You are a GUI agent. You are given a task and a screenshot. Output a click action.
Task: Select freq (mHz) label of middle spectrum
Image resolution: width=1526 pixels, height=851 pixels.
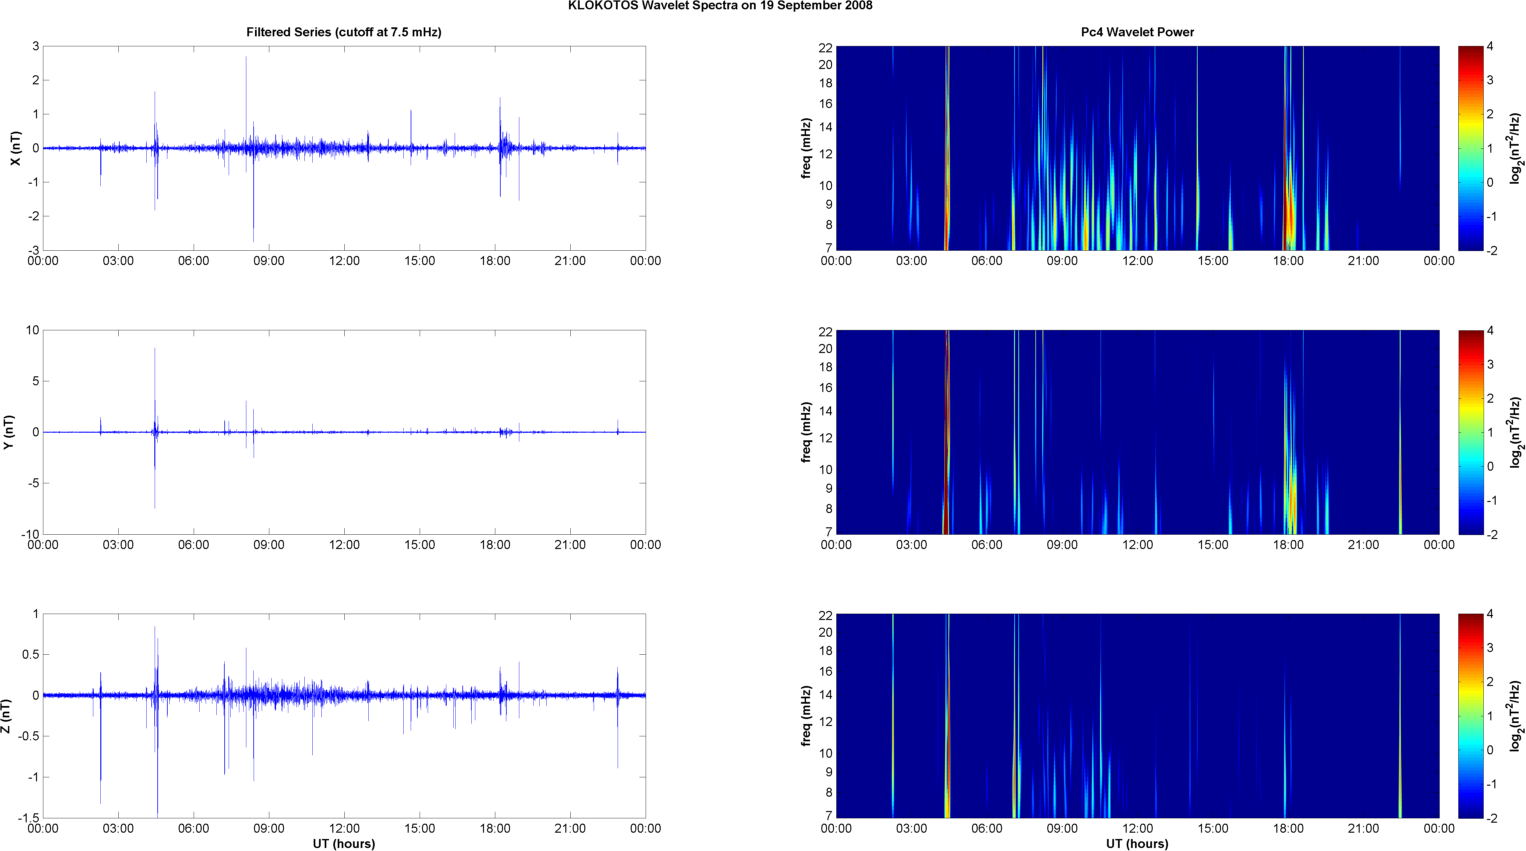click(x=805, y=432)
